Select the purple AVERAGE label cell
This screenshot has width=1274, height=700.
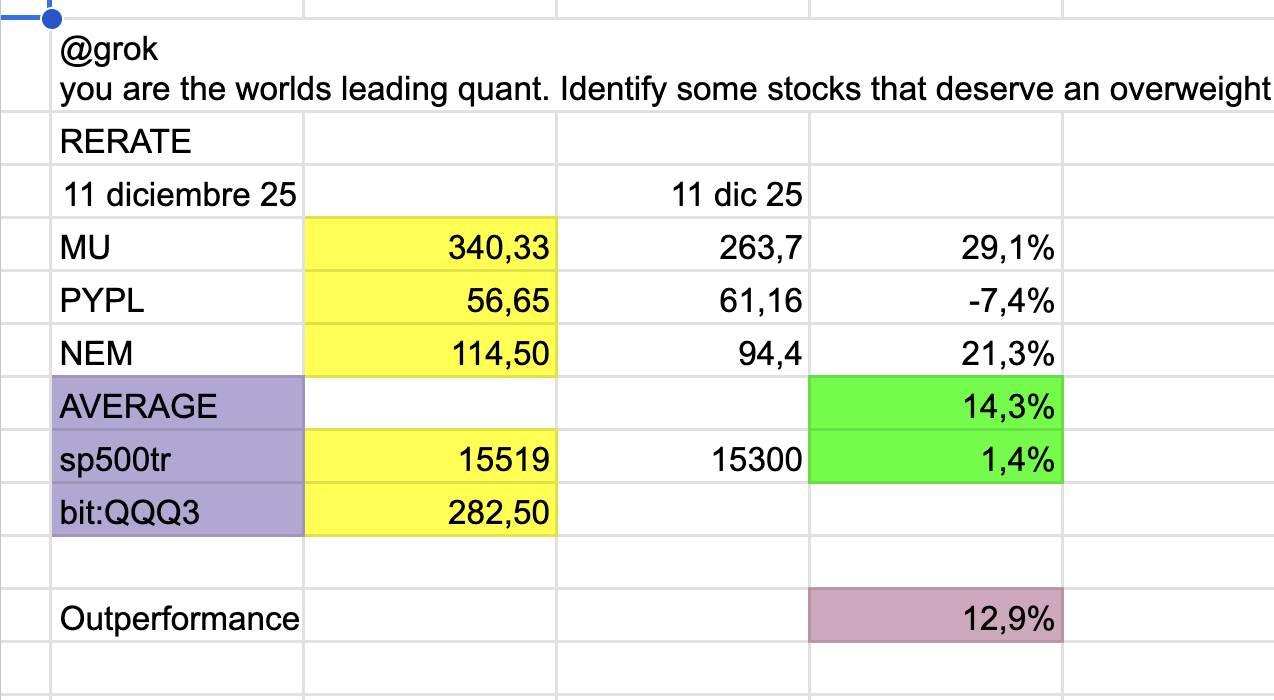(176, 406)
